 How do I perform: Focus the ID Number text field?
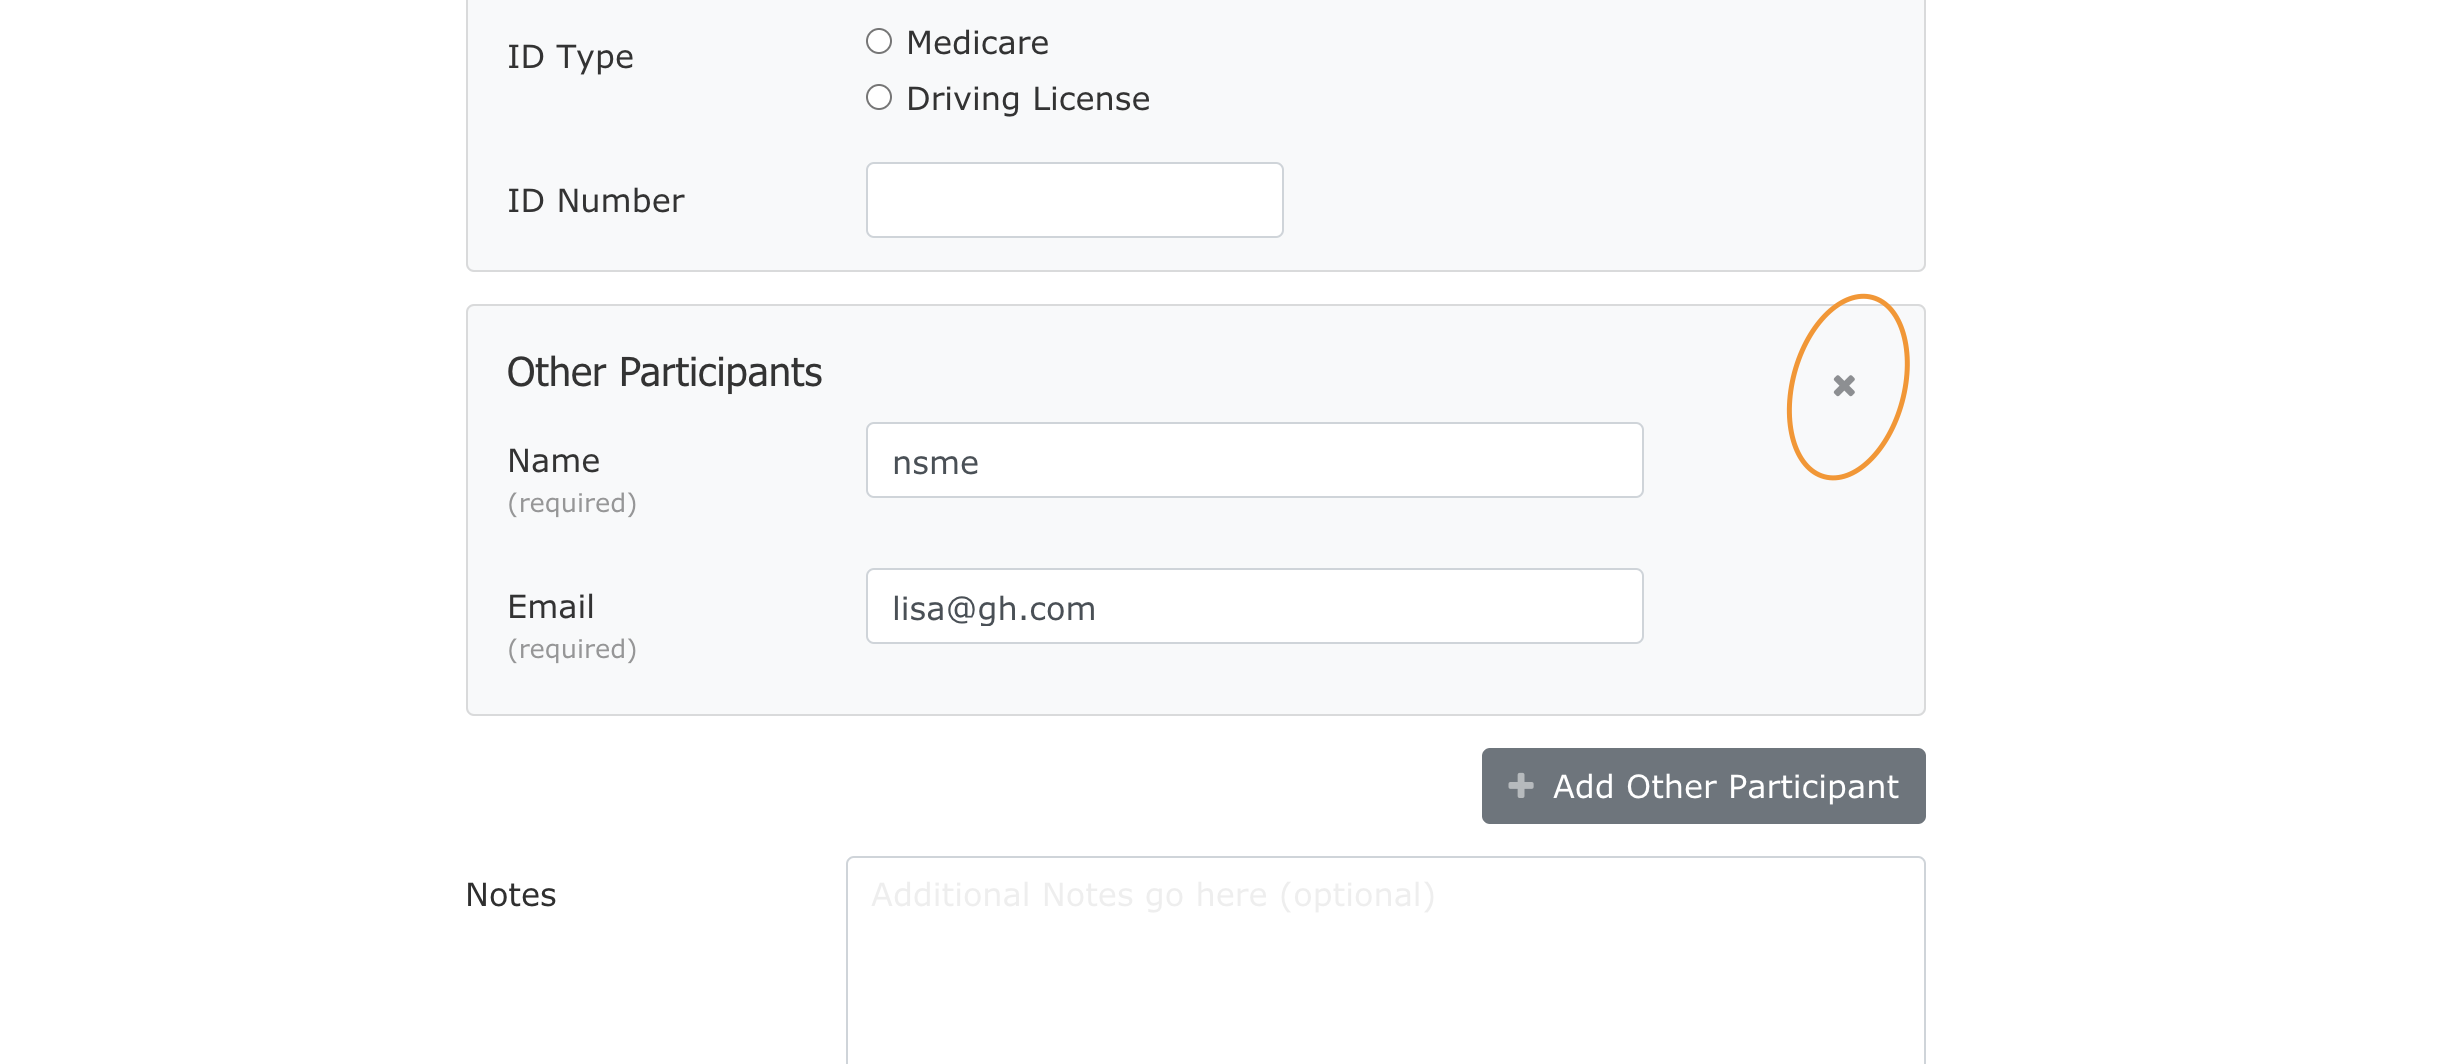click(1074, 200)
